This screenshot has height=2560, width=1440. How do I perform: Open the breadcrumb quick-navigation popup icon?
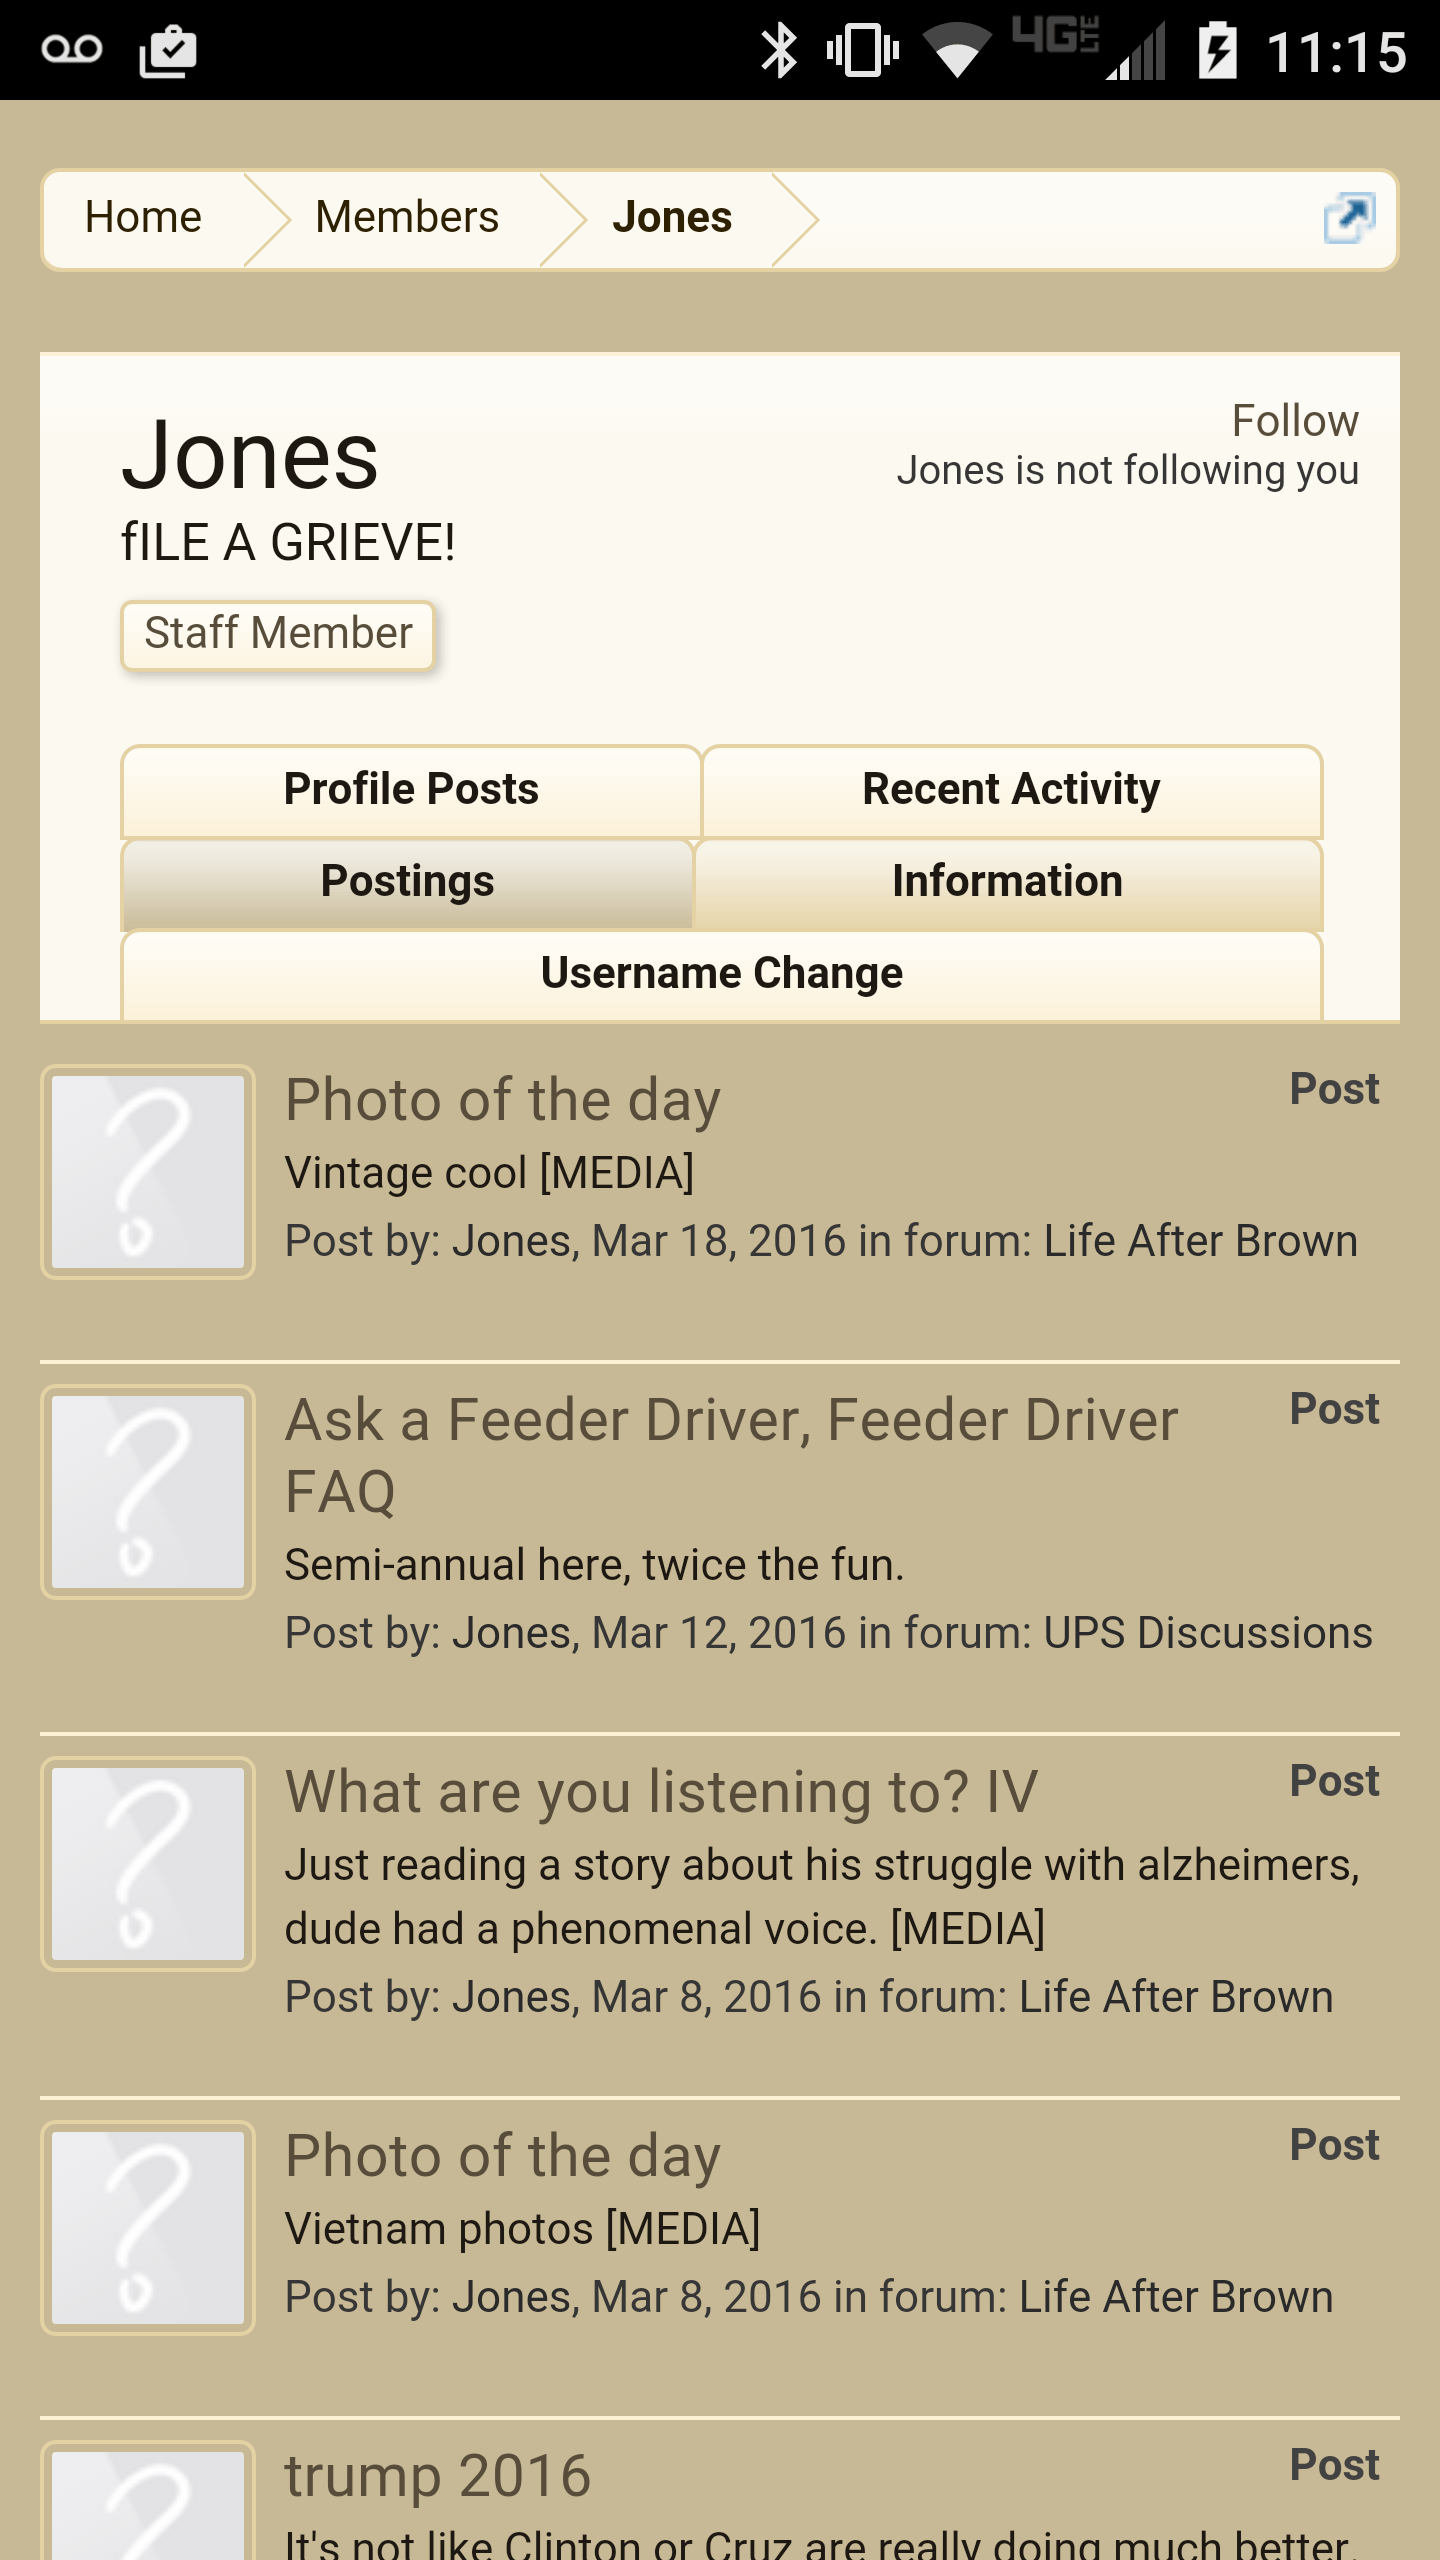tap(1349, 218)
